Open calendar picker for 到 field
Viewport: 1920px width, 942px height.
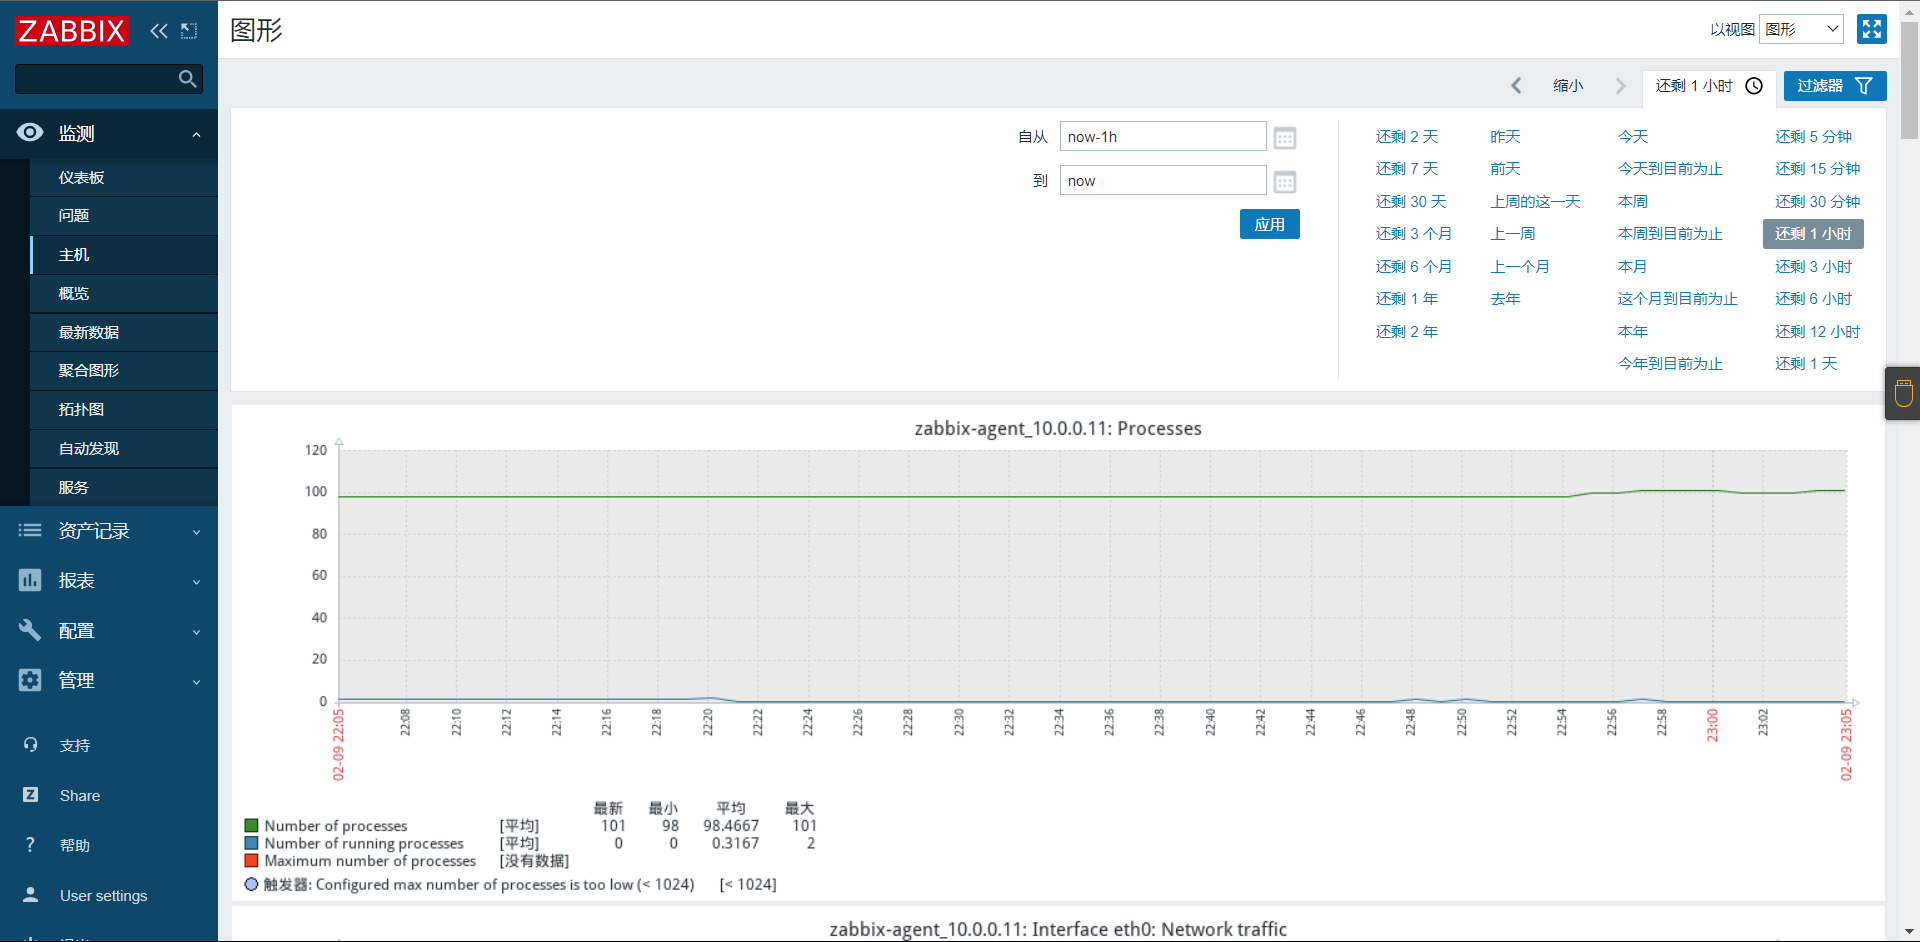point(1285,182)
